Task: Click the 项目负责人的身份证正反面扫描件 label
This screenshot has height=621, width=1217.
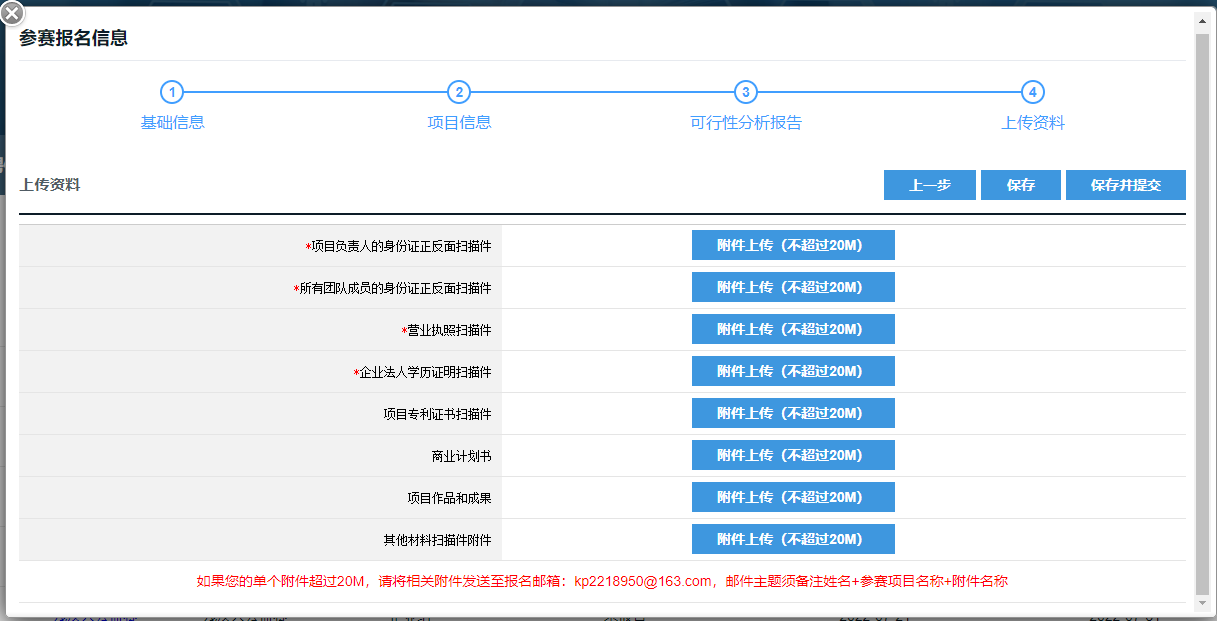Action: coord(399,246)
